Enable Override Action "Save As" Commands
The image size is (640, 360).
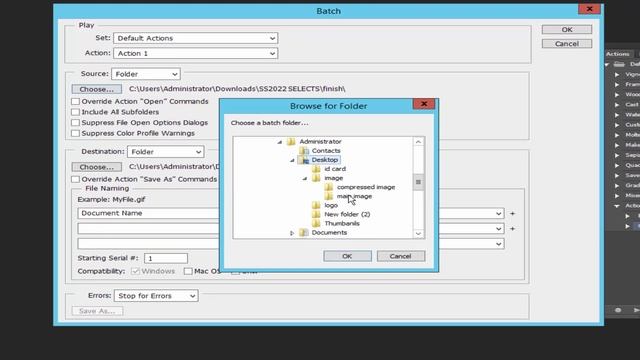pyautogui.click(x=76, y=179)
